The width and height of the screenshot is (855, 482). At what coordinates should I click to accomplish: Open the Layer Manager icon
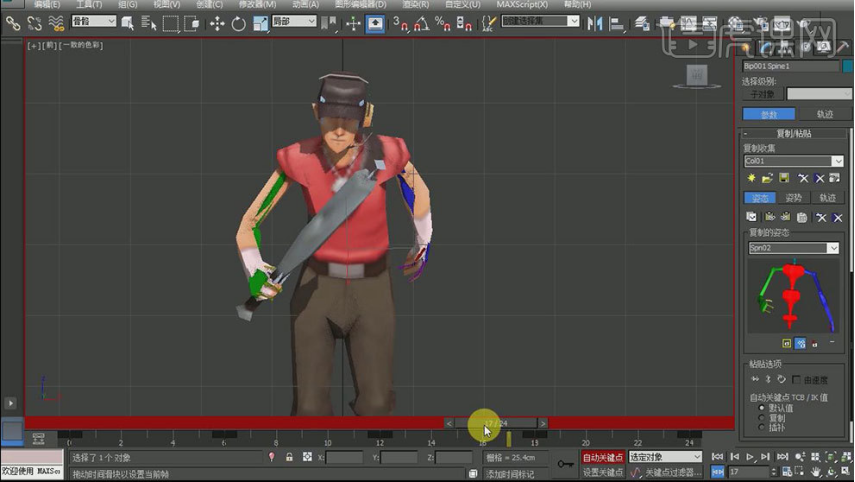[642, 23]
